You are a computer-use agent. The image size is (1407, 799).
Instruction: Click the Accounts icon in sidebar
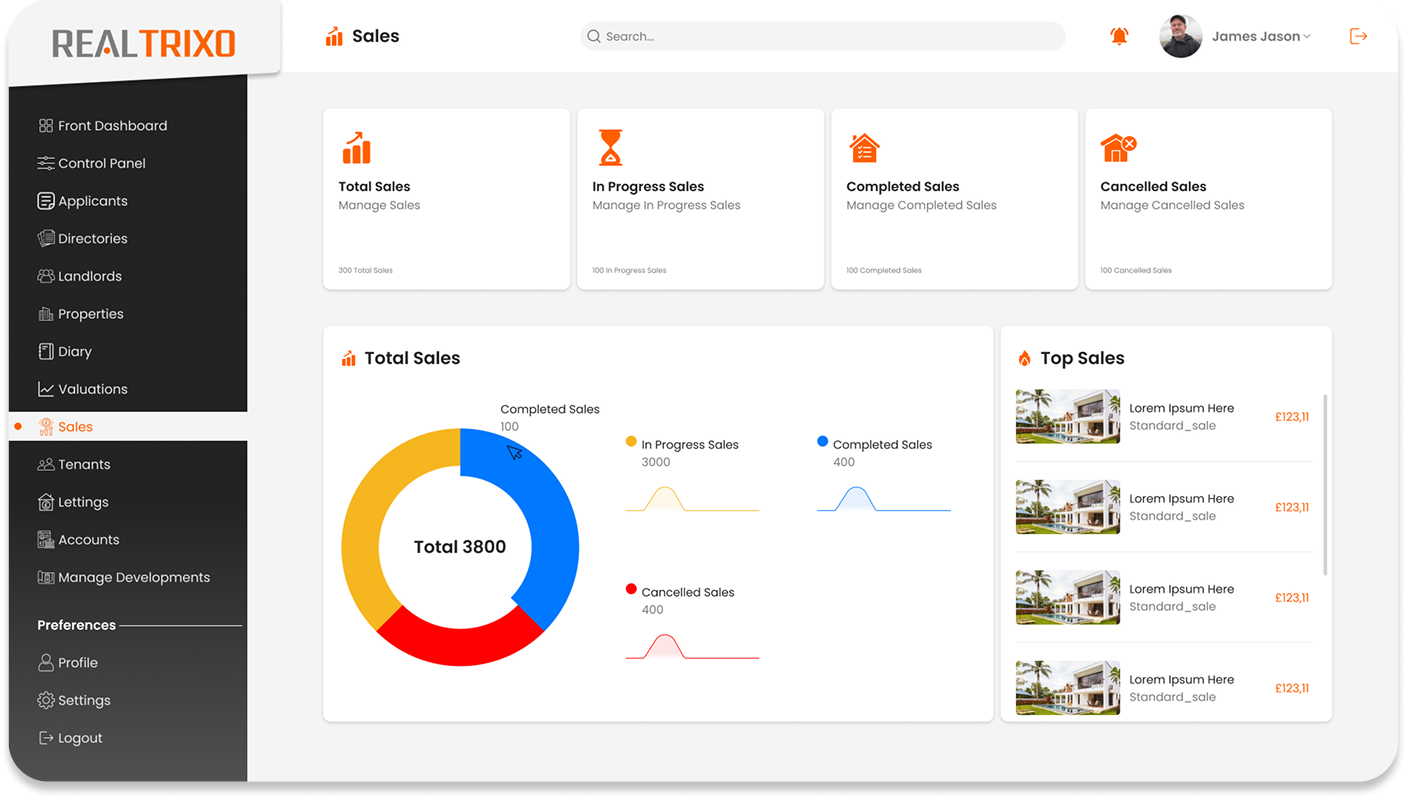click(45, 540)
